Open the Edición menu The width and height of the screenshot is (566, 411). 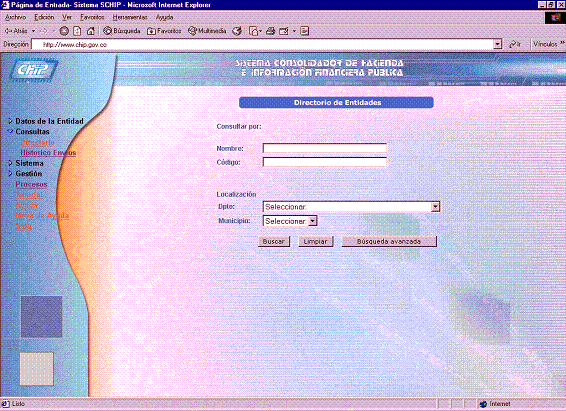(x=44, y=17)
